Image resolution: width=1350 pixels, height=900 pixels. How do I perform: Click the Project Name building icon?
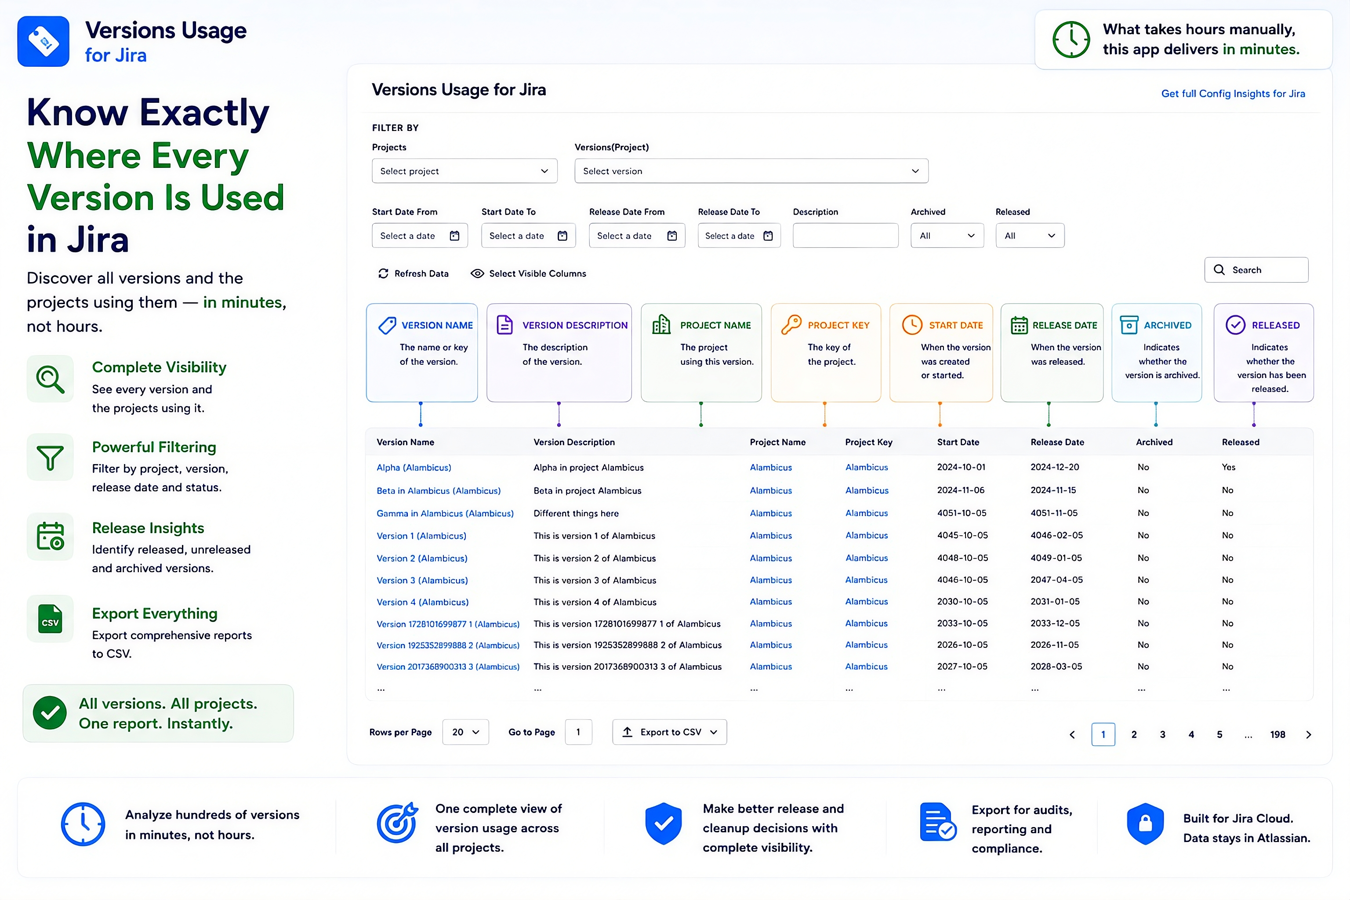(662, 325)
